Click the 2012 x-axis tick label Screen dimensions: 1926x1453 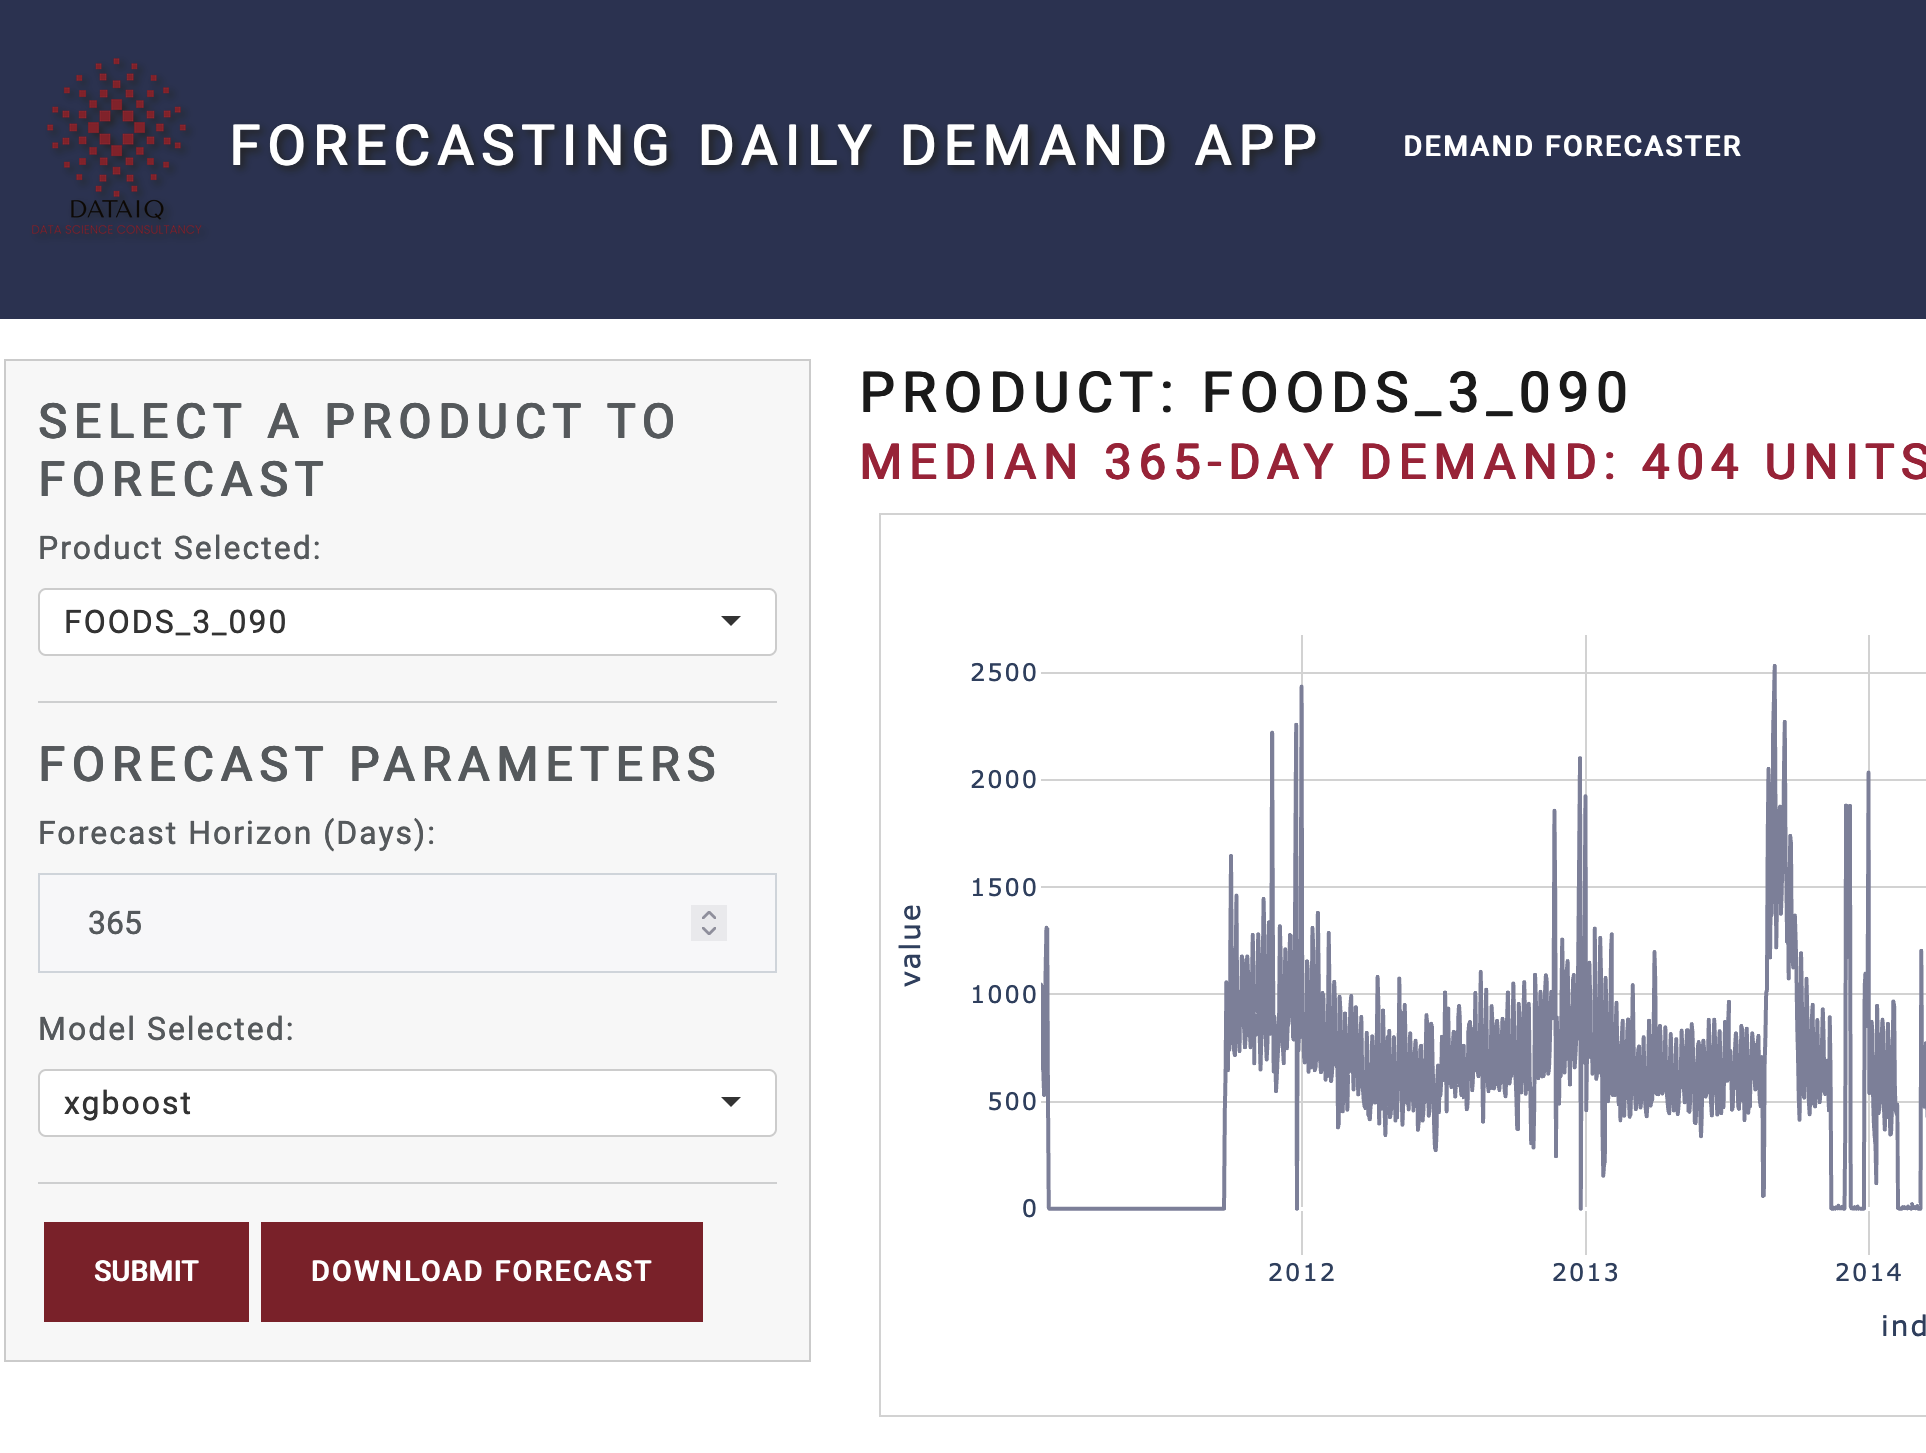pyautogui.click(x=1301, y=1272)
